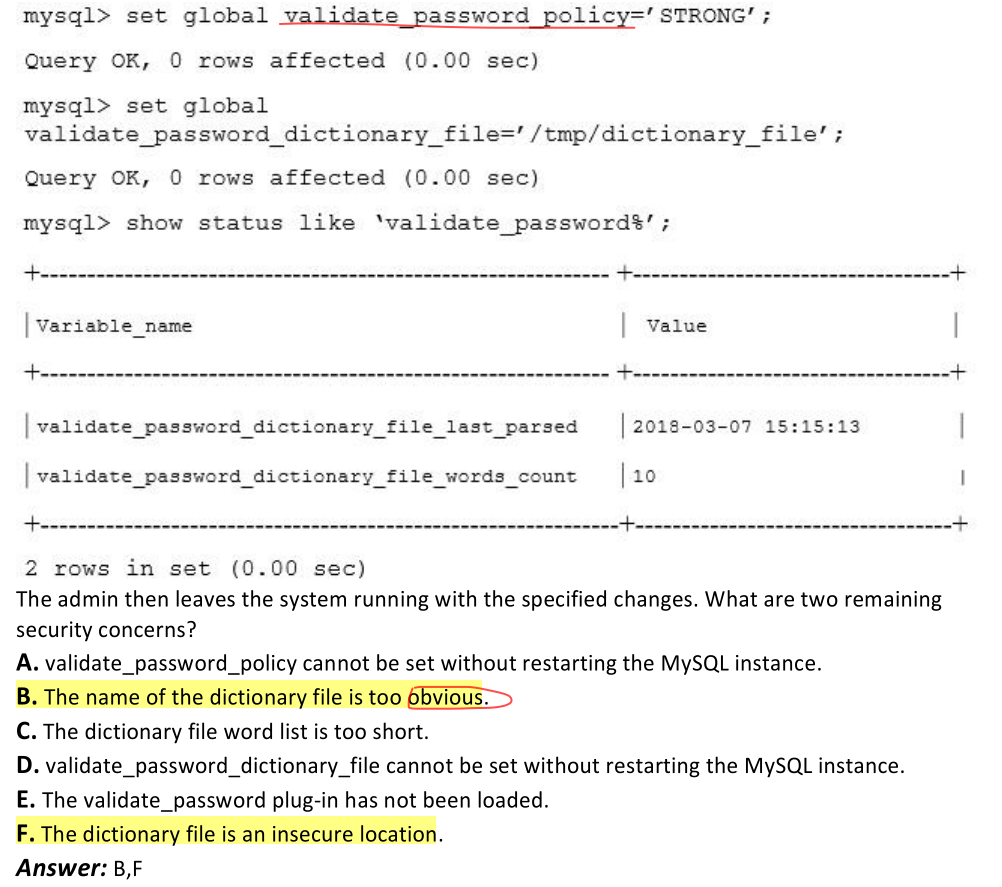Select highlighted option F about insecure location

pos(229,834)
